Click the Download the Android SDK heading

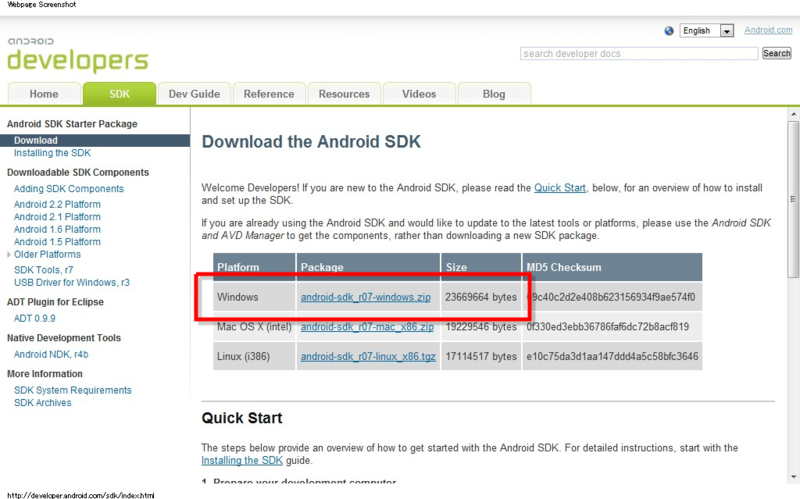click(311, 141)
